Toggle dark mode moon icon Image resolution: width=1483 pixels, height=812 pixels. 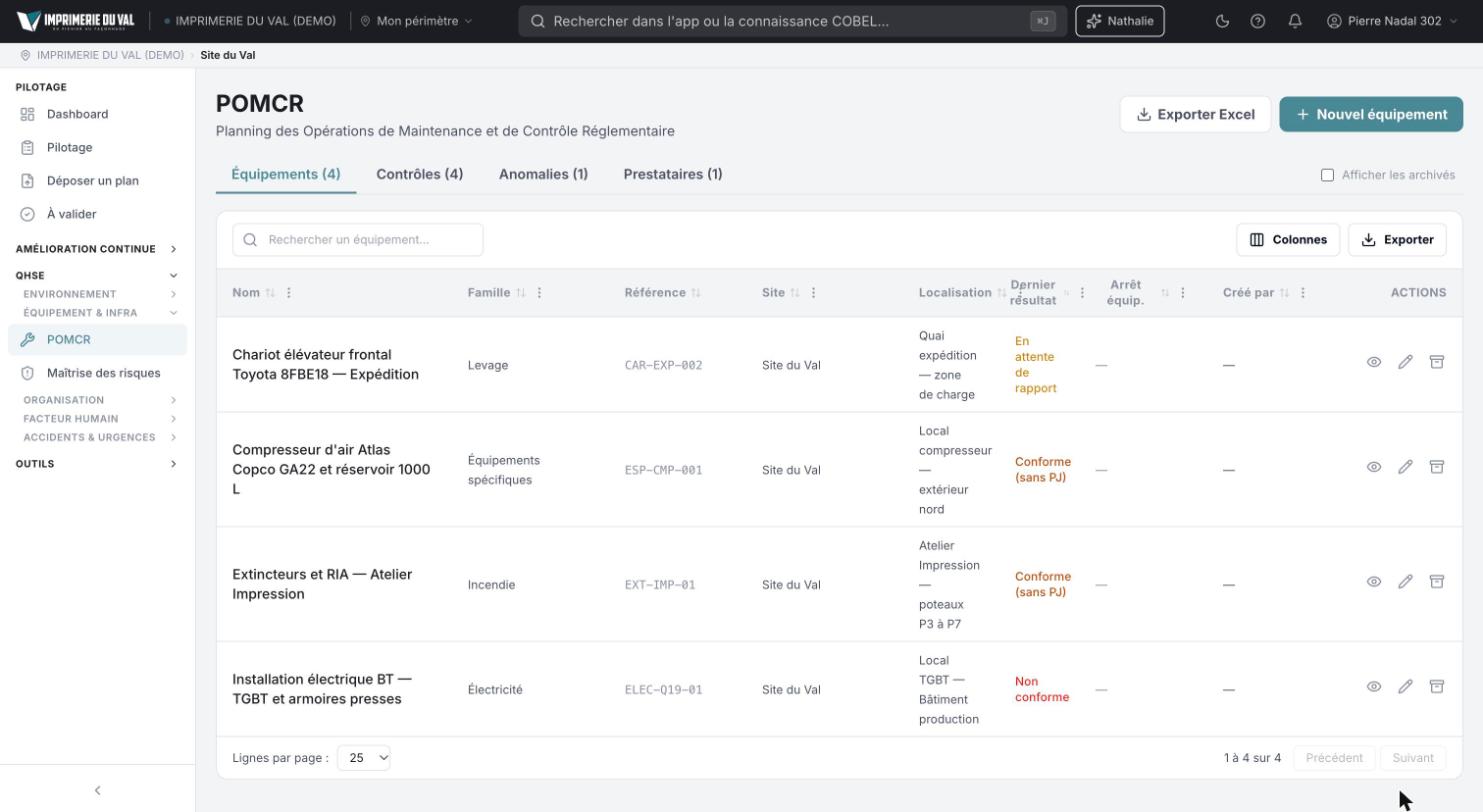[1222, 21]
